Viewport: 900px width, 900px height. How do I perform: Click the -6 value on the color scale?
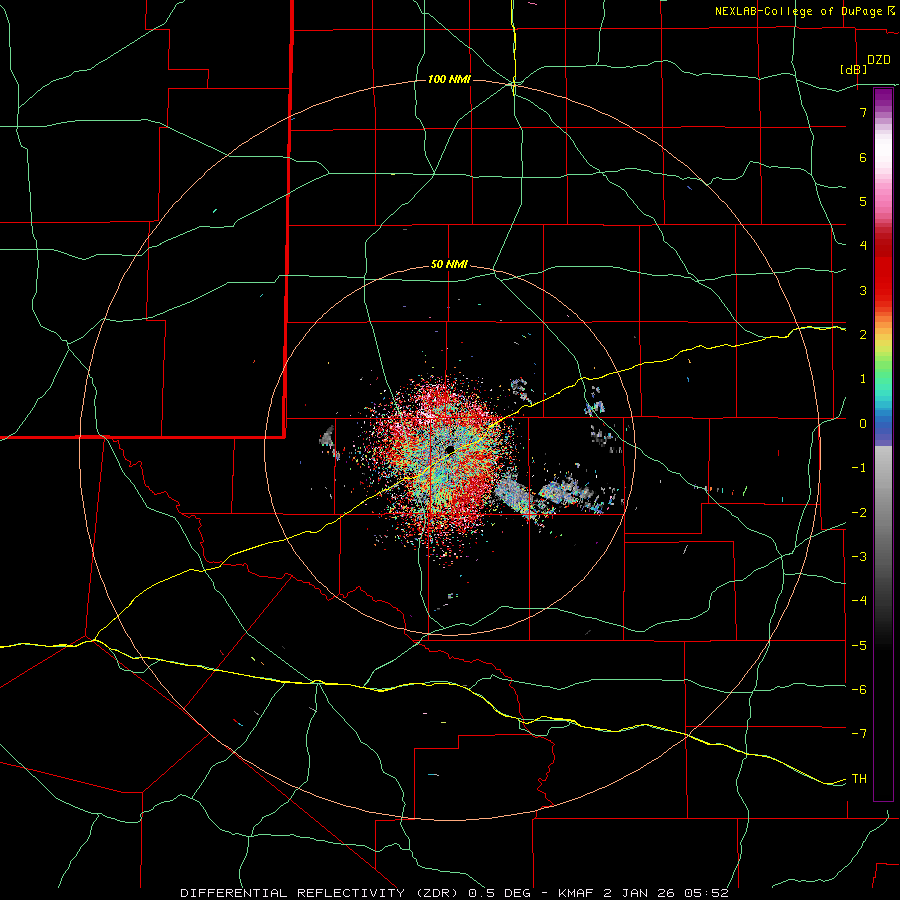point(859,690)
